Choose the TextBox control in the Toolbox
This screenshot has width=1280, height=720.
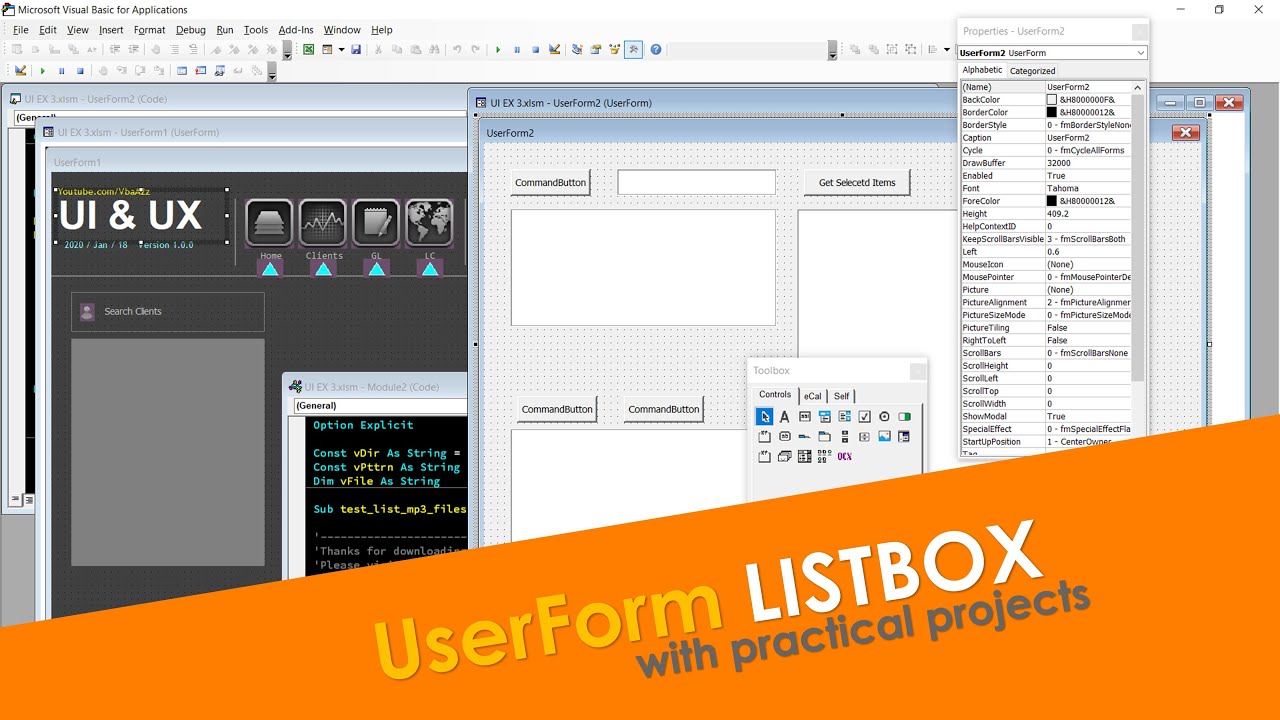click(x=805, y=417)
